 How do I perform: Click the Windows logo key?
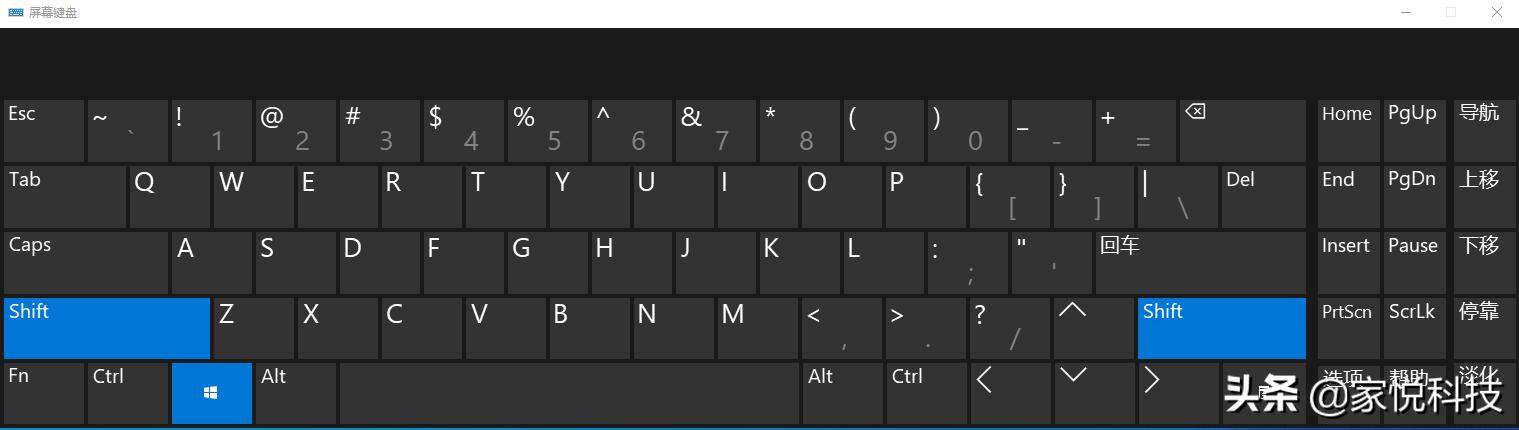[211, 393]
